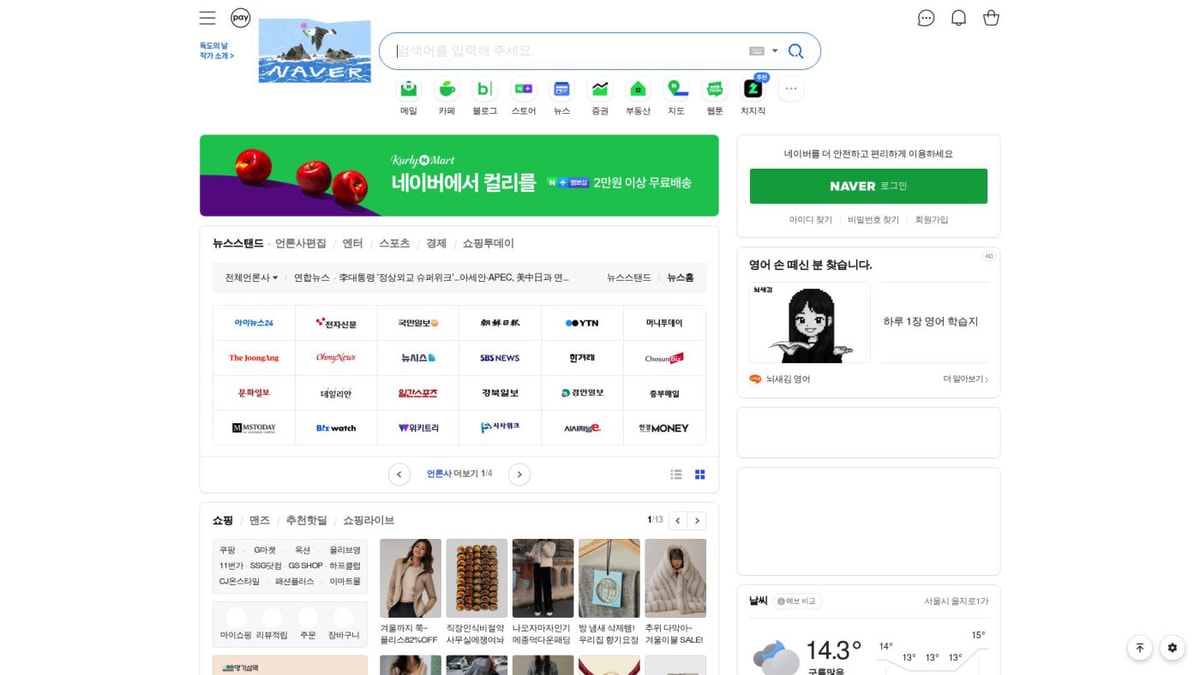Advance 언론사 더보기 with the right chevron
The width and height of the screenshot is (1200, 675).
(x=519, y=474)
